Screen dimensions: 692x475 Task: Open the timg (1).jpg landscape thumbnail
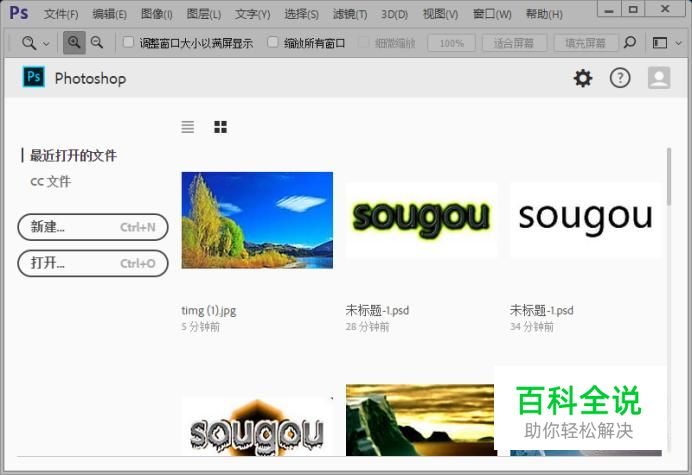(257, 220)
